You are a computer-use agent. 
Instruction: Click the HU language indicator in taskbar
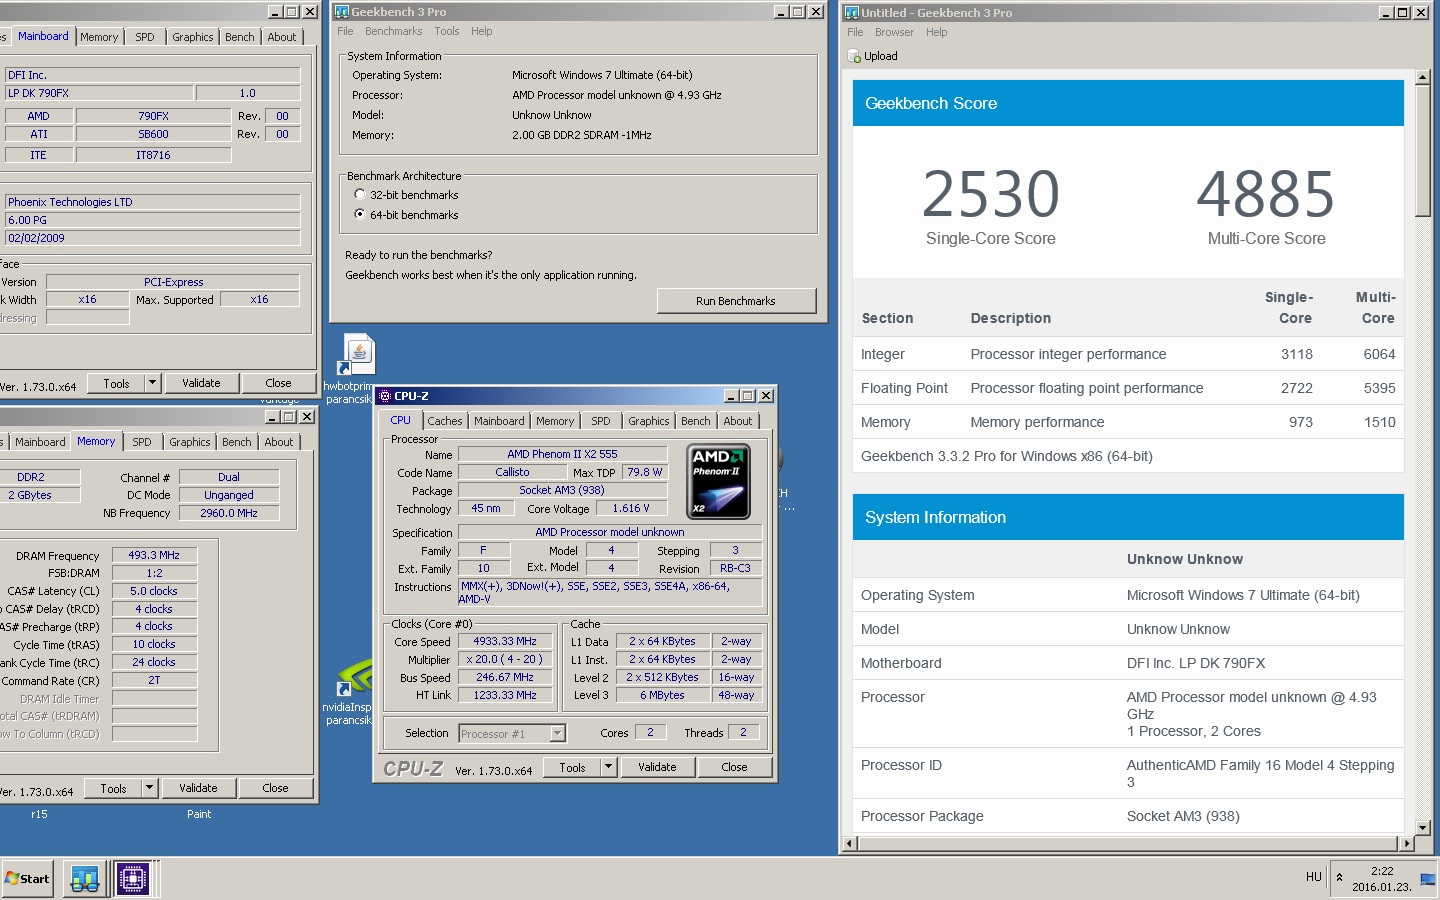coord(1313,877)
